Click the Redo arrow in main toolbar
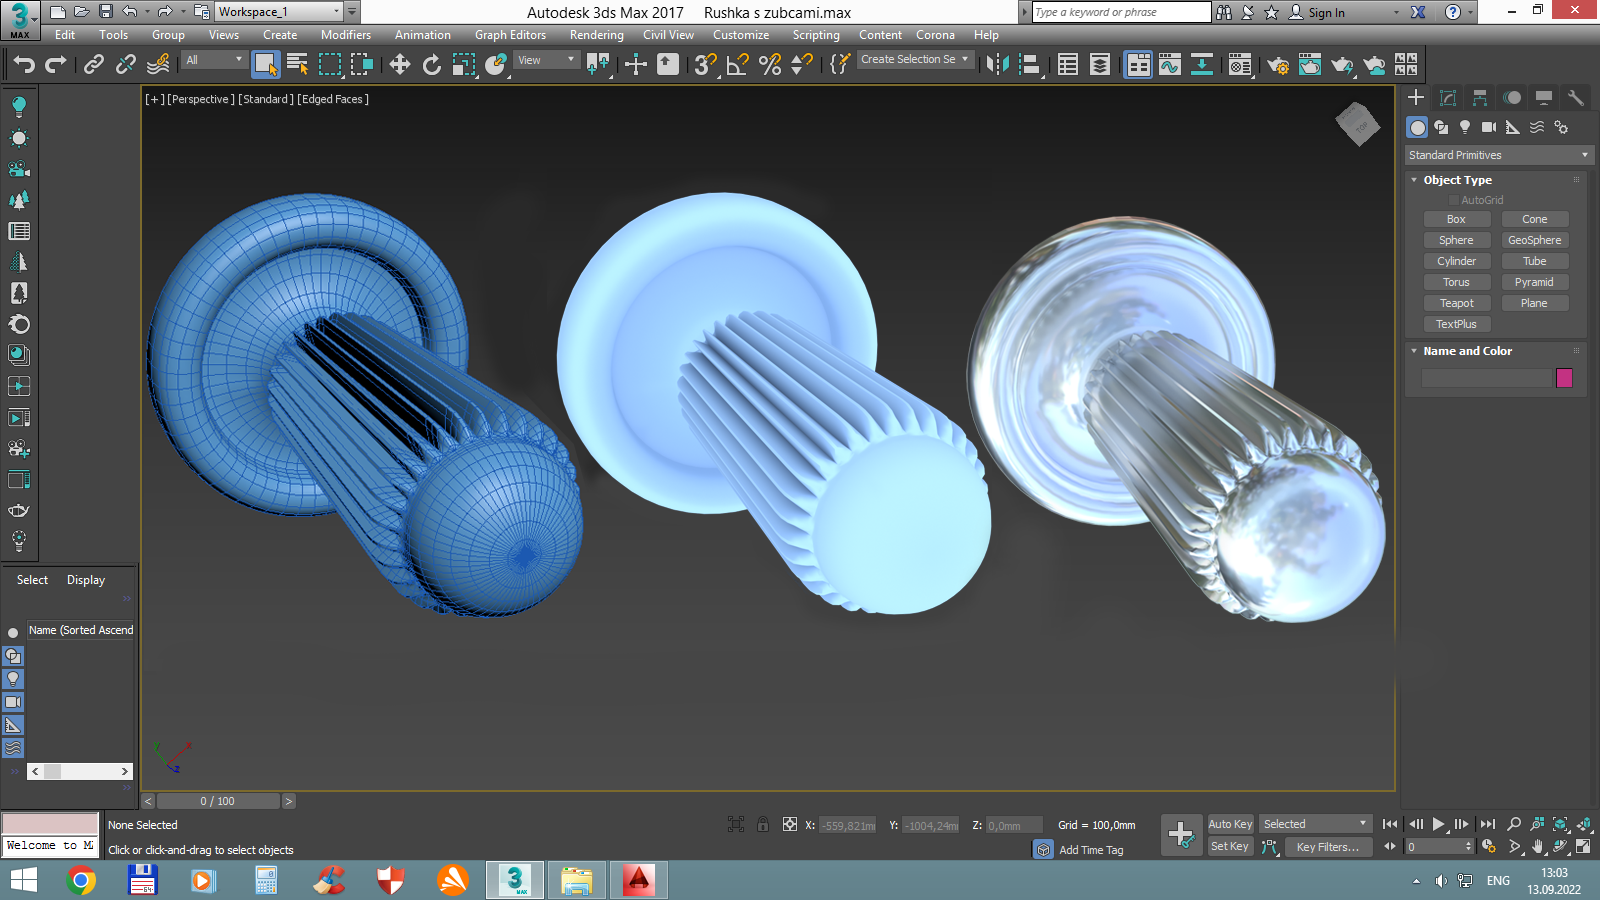 click(x=56, y=65)
